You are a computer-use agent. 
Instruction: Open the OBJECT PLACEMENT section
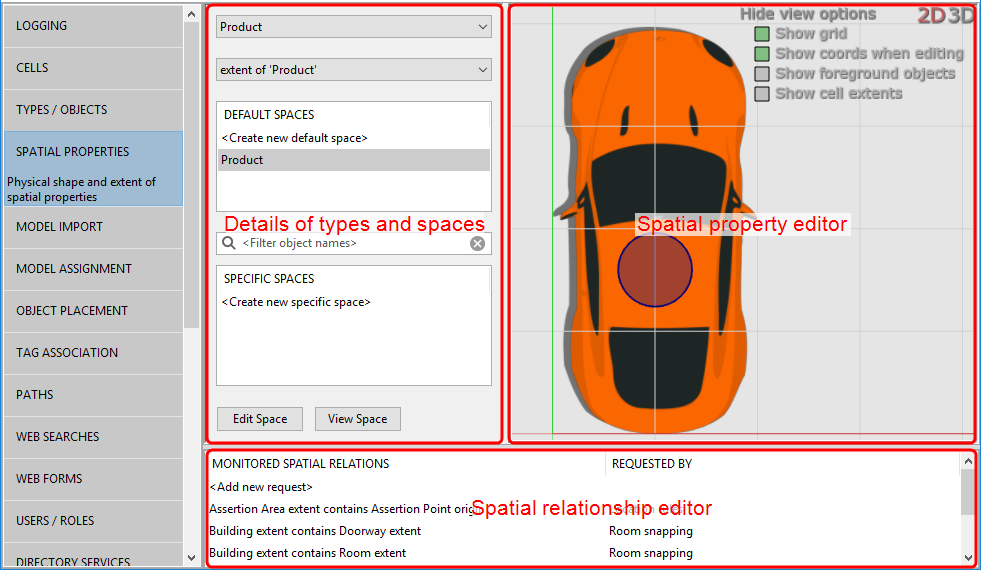tap(93, 310)
